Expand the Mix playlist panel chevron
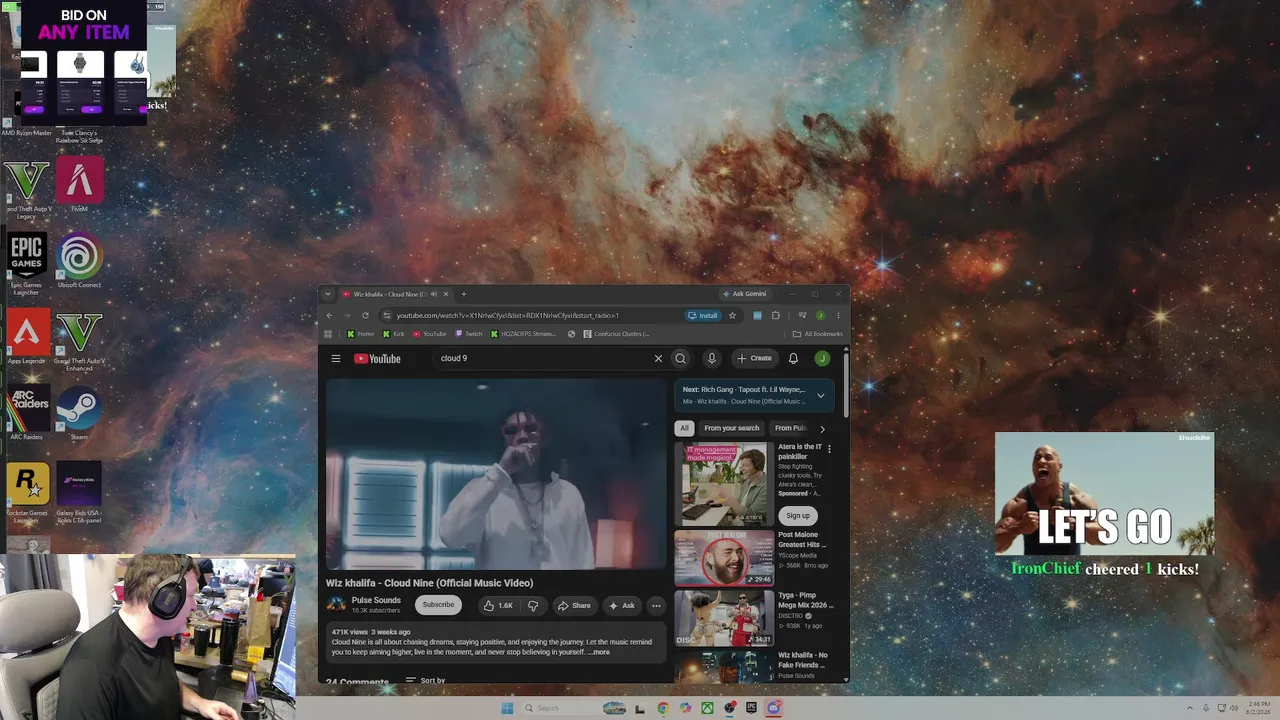The height and width of the screenshot is (720, 1280). (821, 395)
